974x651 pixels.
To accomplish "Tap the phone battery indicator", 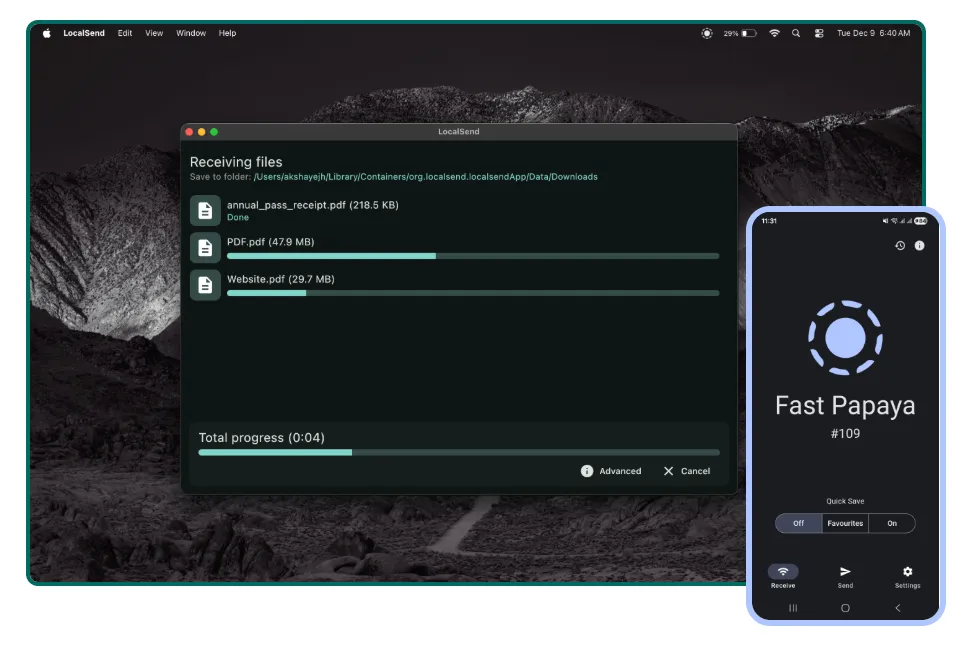I will click(921, 221).
